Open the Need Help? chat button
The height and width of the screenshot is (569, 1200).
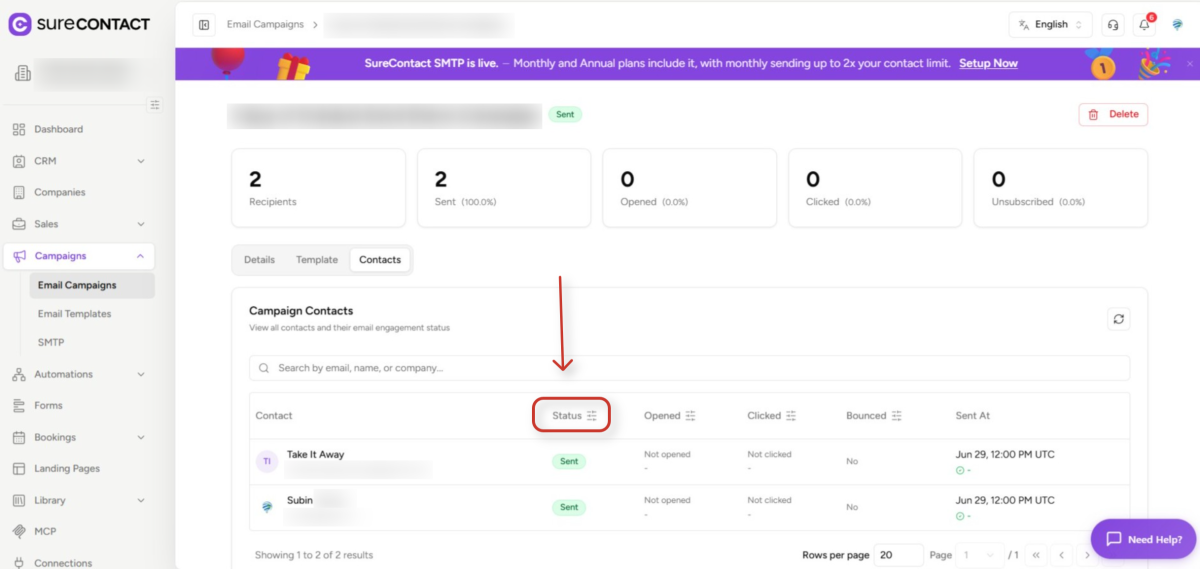(x=1143, y=539)
